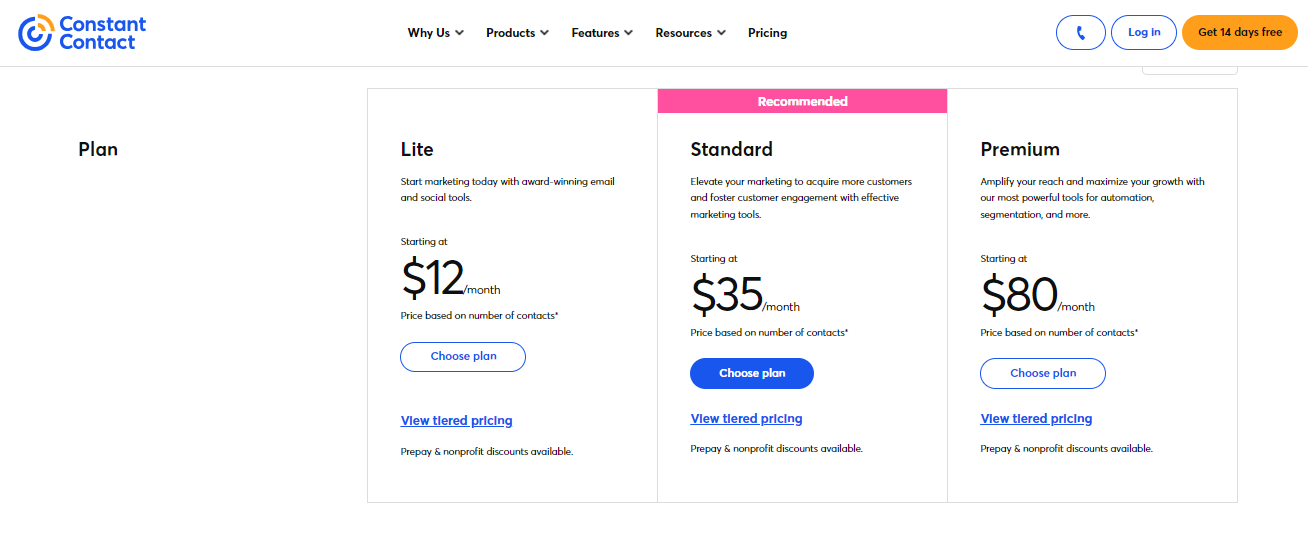The width and height of the screenshot is (1308, 536).
Task: Click the Premium plan heading
Action: tap(1019, 150)
